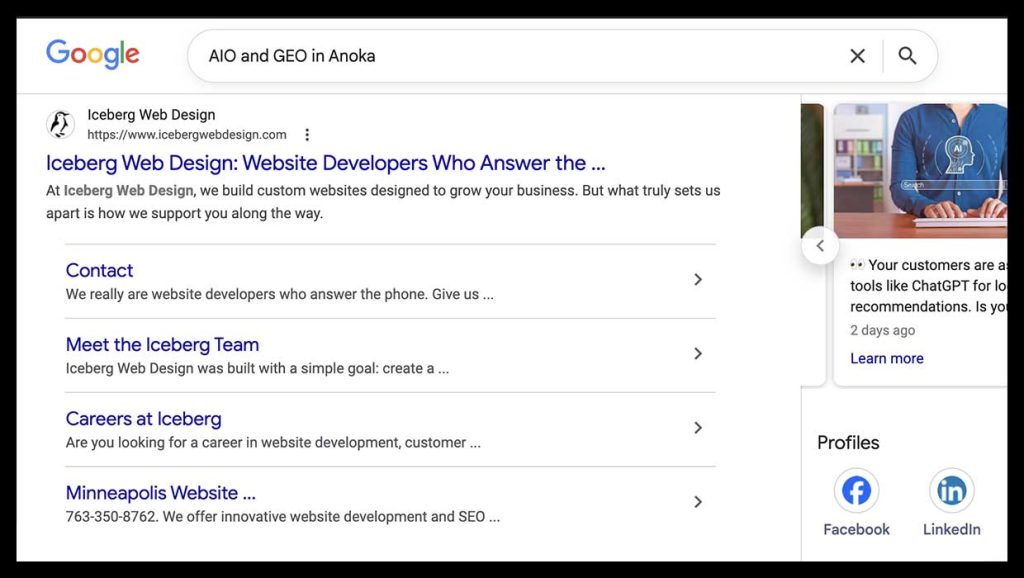
Task: Click the Iceberg Web Design site name above URL
Action: (152, 115)
